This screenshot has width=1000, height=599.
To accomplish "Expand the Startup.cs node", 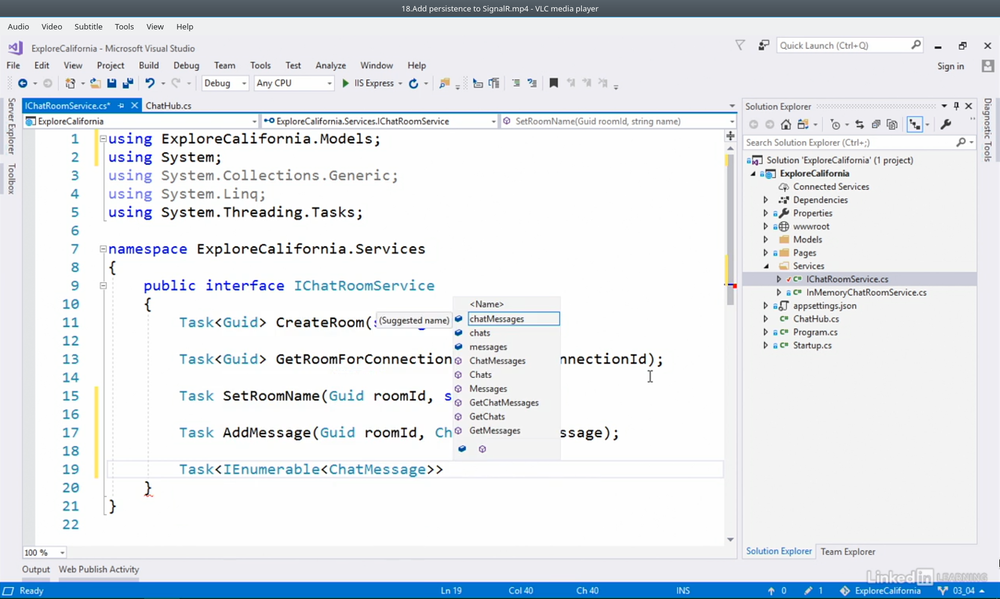I will pos(766,345).
